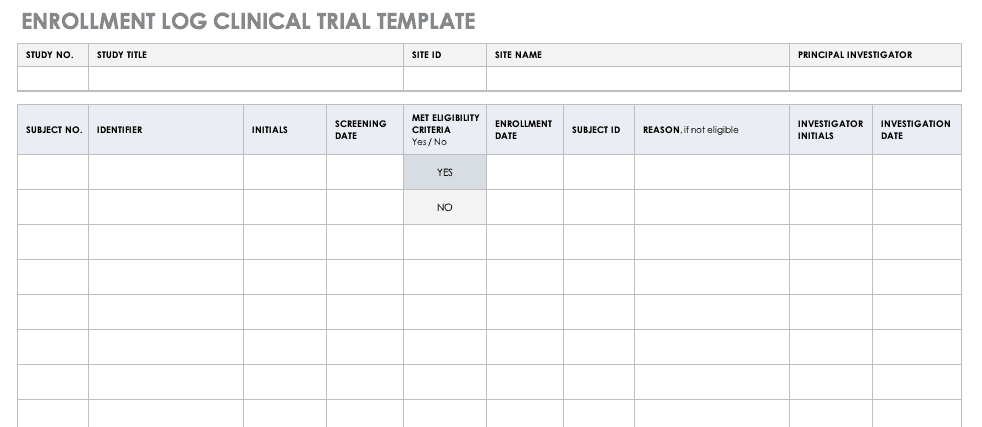Viewport: 982px width, 427px height.
Task: Click the Investigator Initials column header
Action: tap(831, 130)
